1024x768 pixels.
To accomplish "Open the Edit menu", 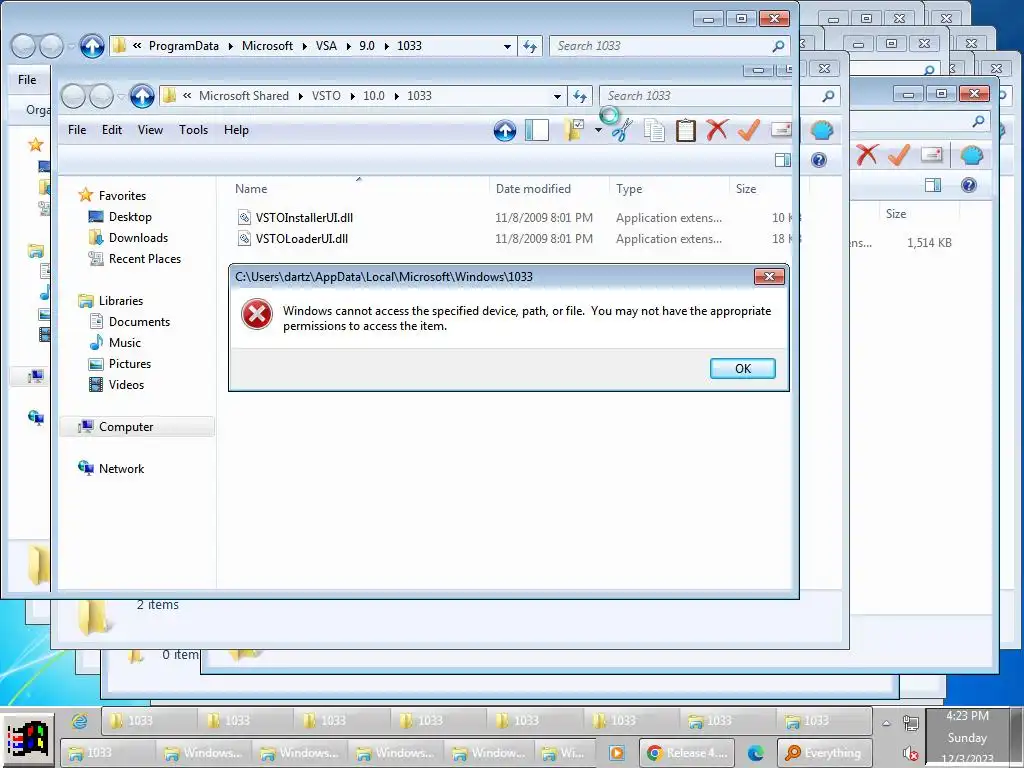I will click(x=112, y=130).
